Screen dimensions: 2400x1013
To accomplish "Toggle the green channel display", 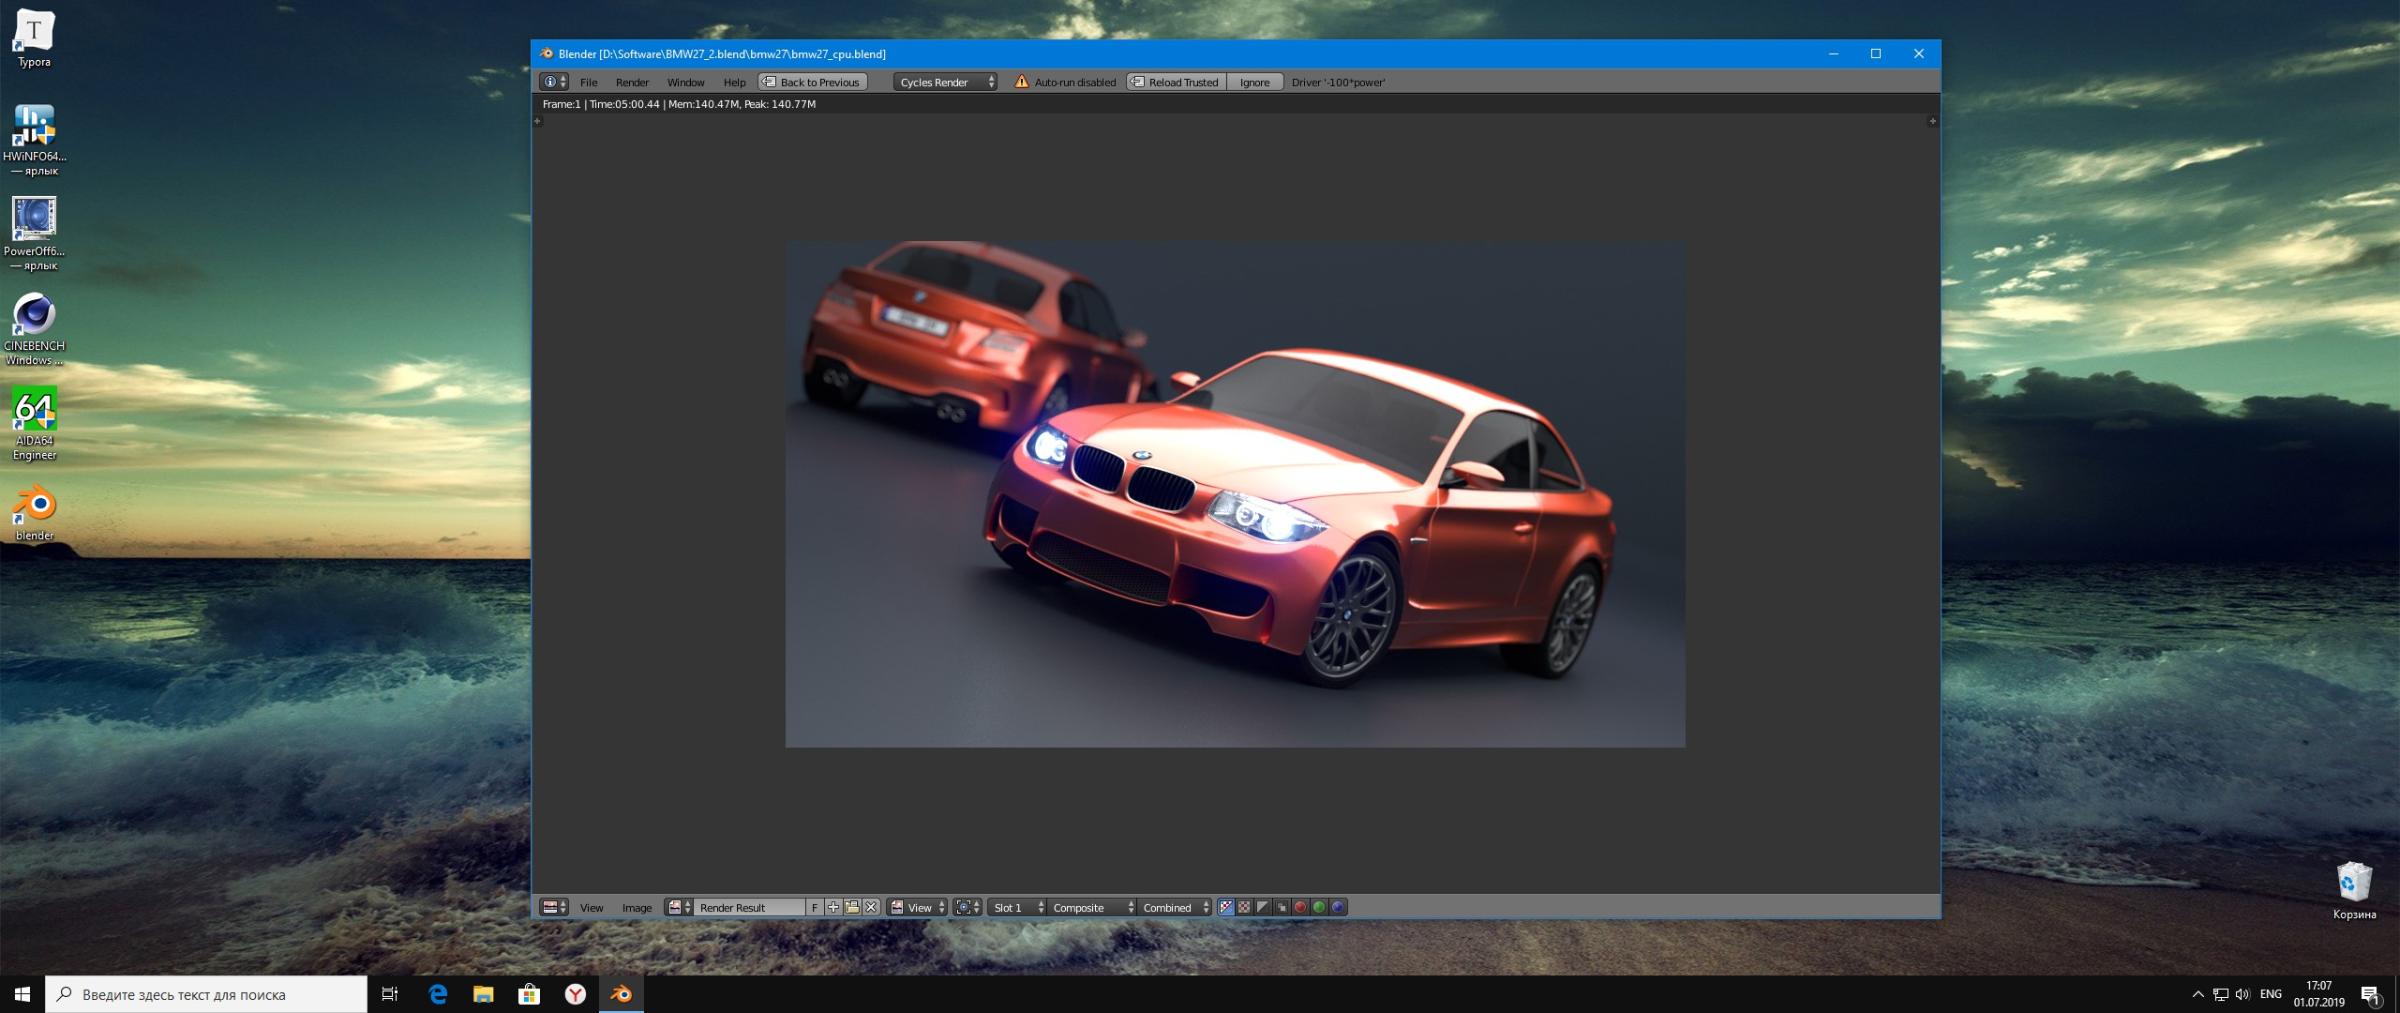I will click(1319, 907).
